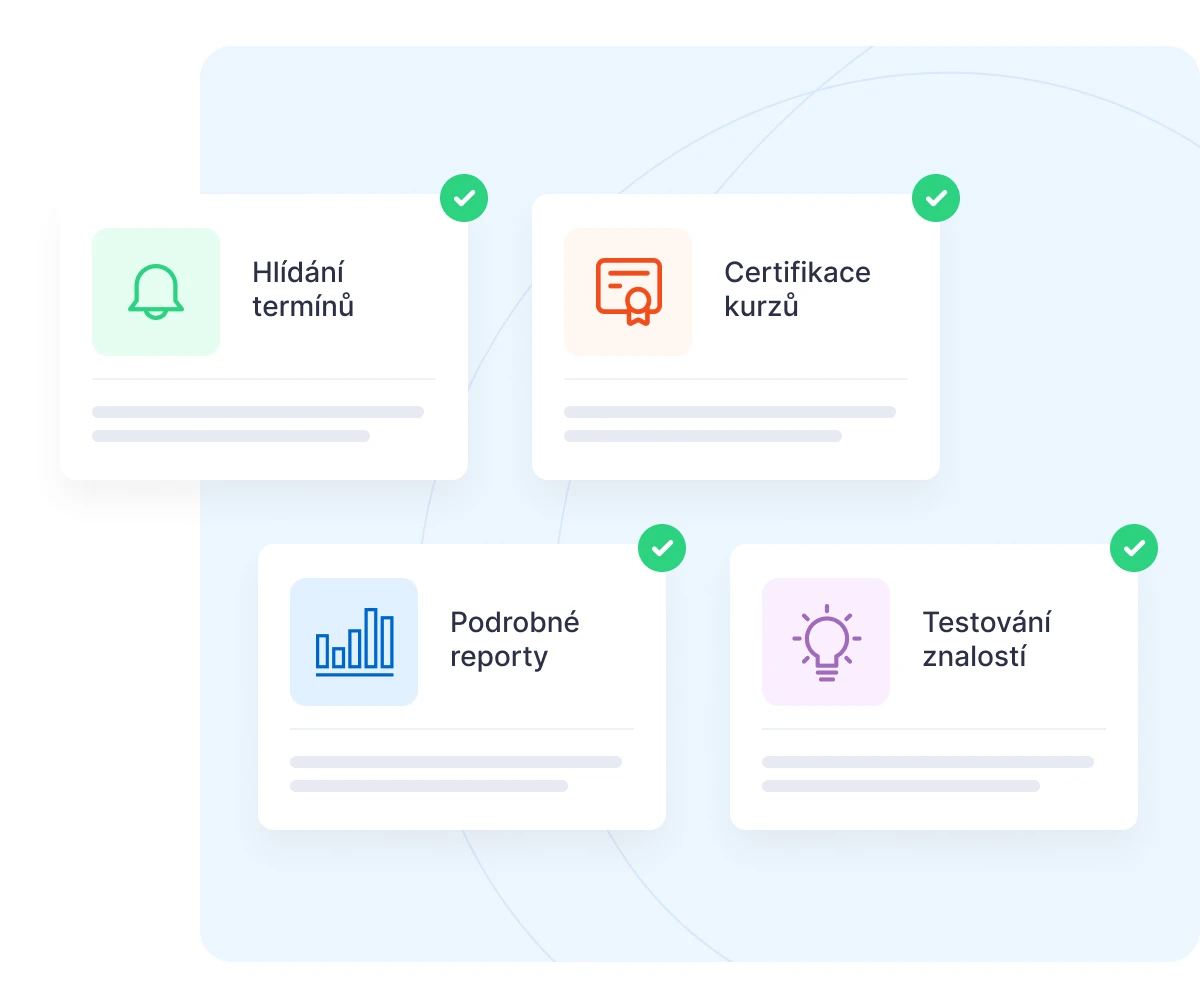The height and width of the screenshot is (1000, 1200).
Task: Click longer placeholder line in Podrobné reporty card
Action: (x=456, y=762)
